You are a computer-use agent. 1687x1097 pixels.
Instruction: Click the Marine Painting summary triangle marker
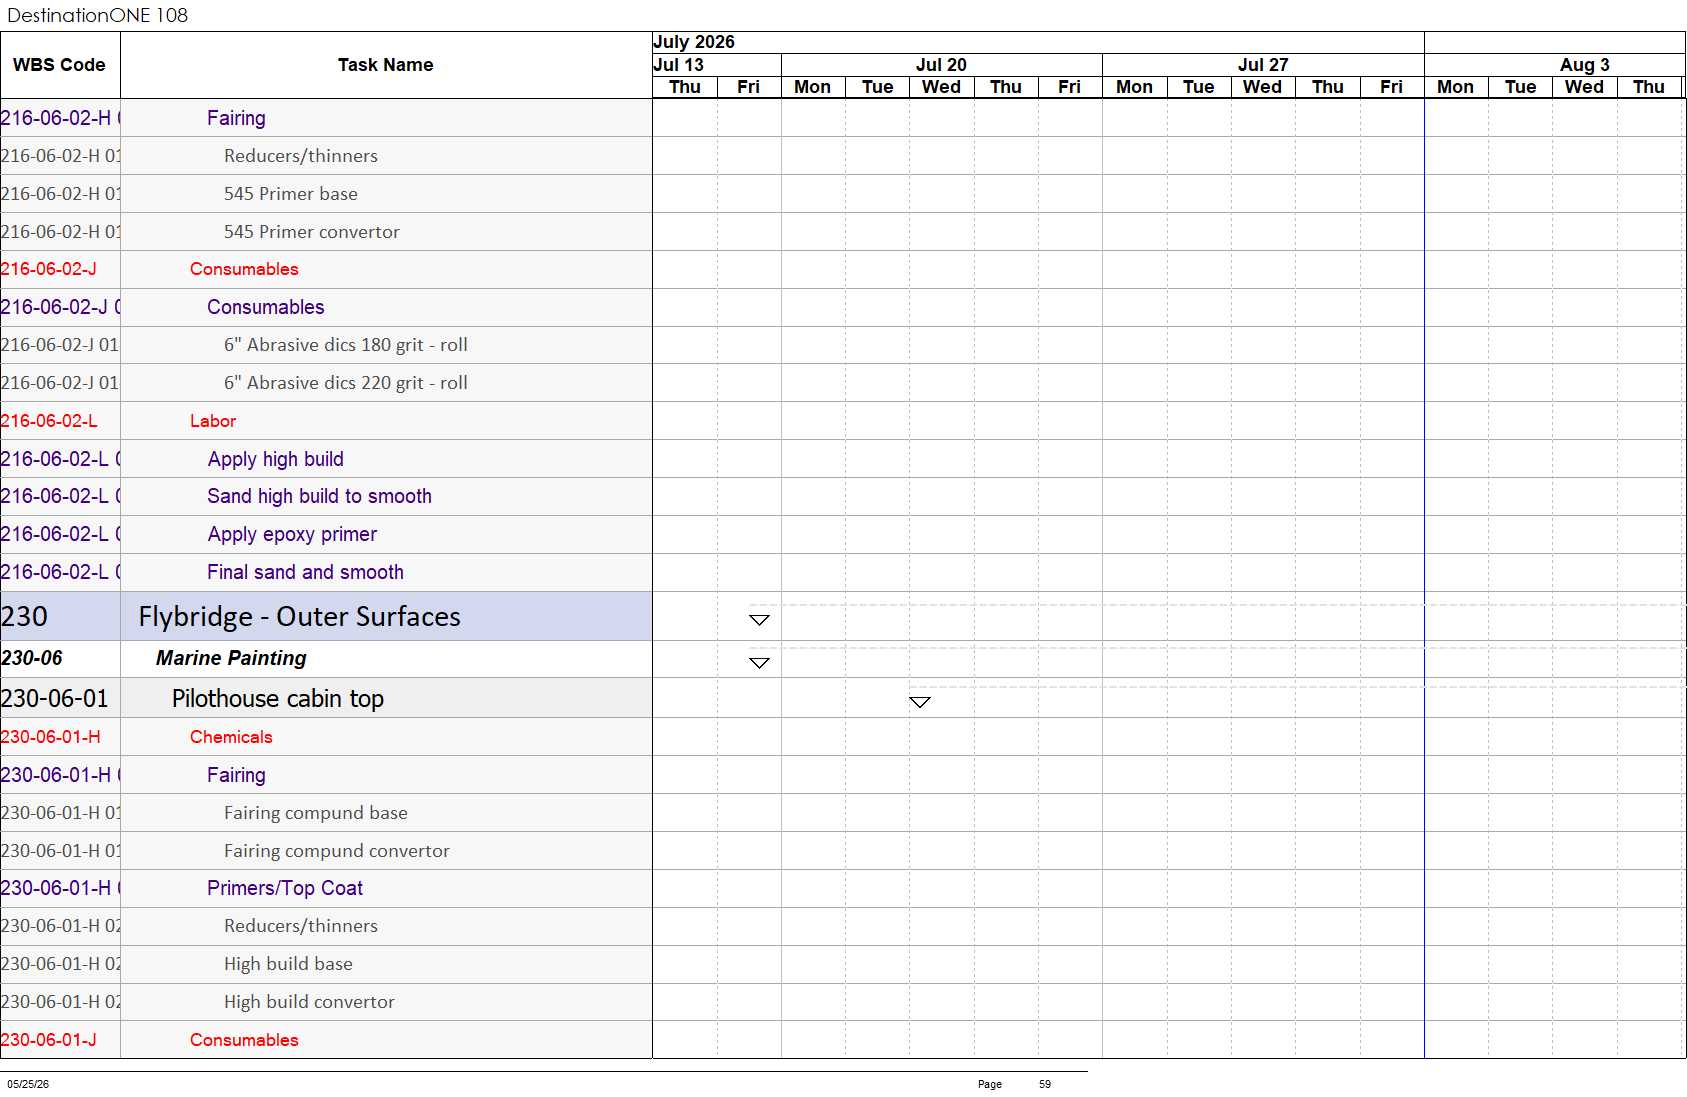(x=759, y=663)
